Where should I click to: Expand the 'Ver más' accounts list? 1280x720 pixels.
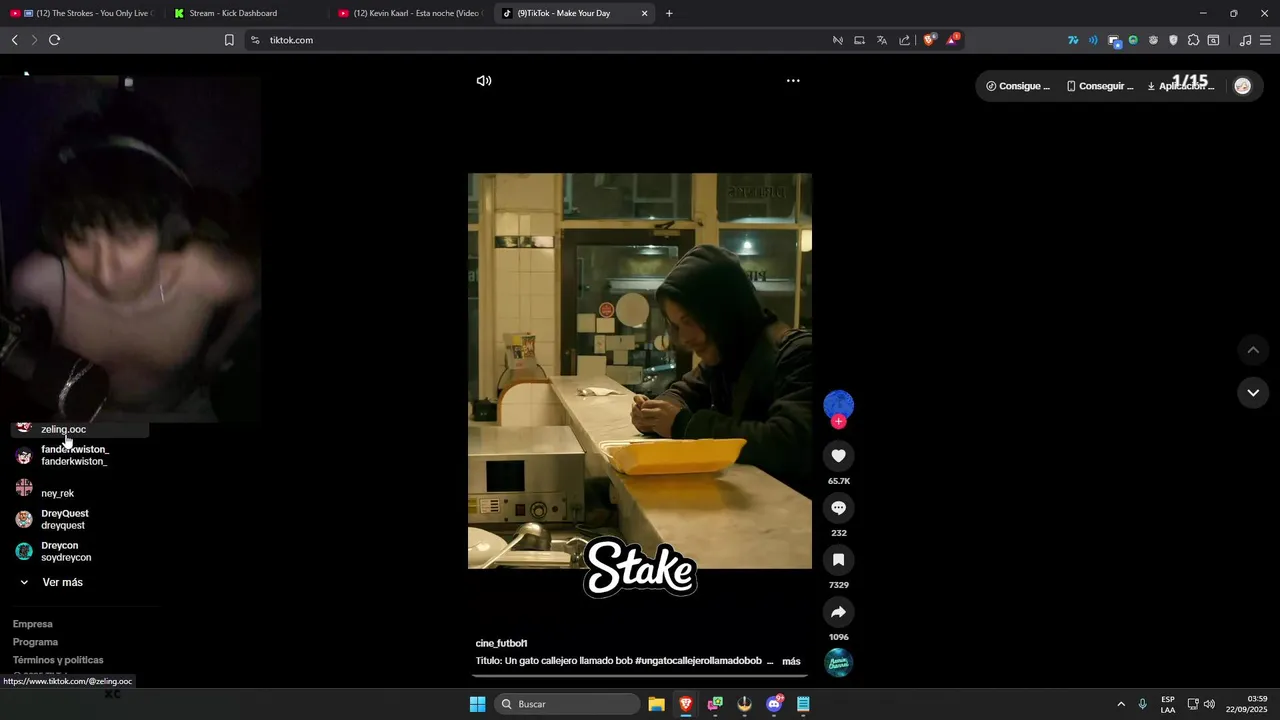coord(52,582)
